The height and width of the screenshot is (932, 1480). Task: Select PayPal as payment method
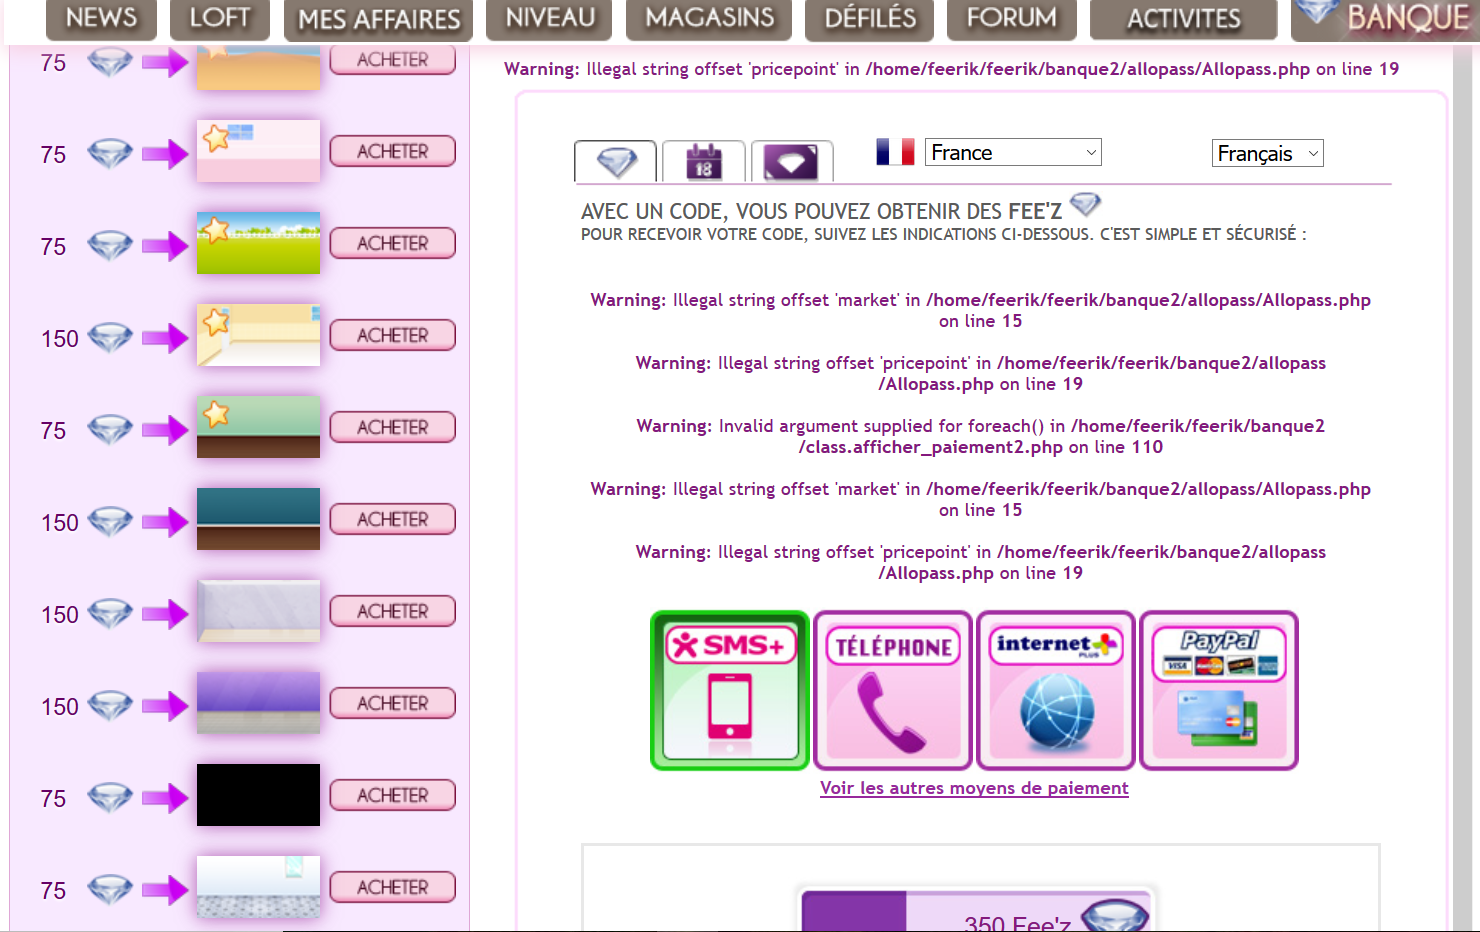(1219, 690)
